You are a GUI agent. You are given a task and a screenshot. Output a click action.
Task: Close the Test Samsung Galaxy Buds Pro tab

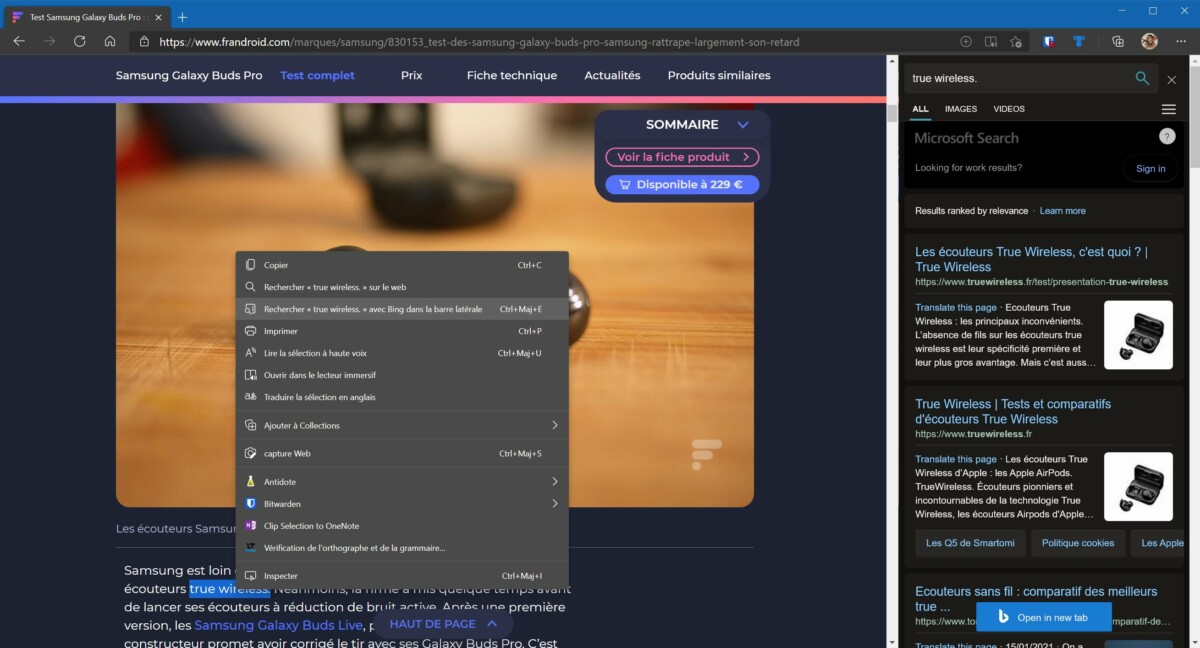point(158,17)
